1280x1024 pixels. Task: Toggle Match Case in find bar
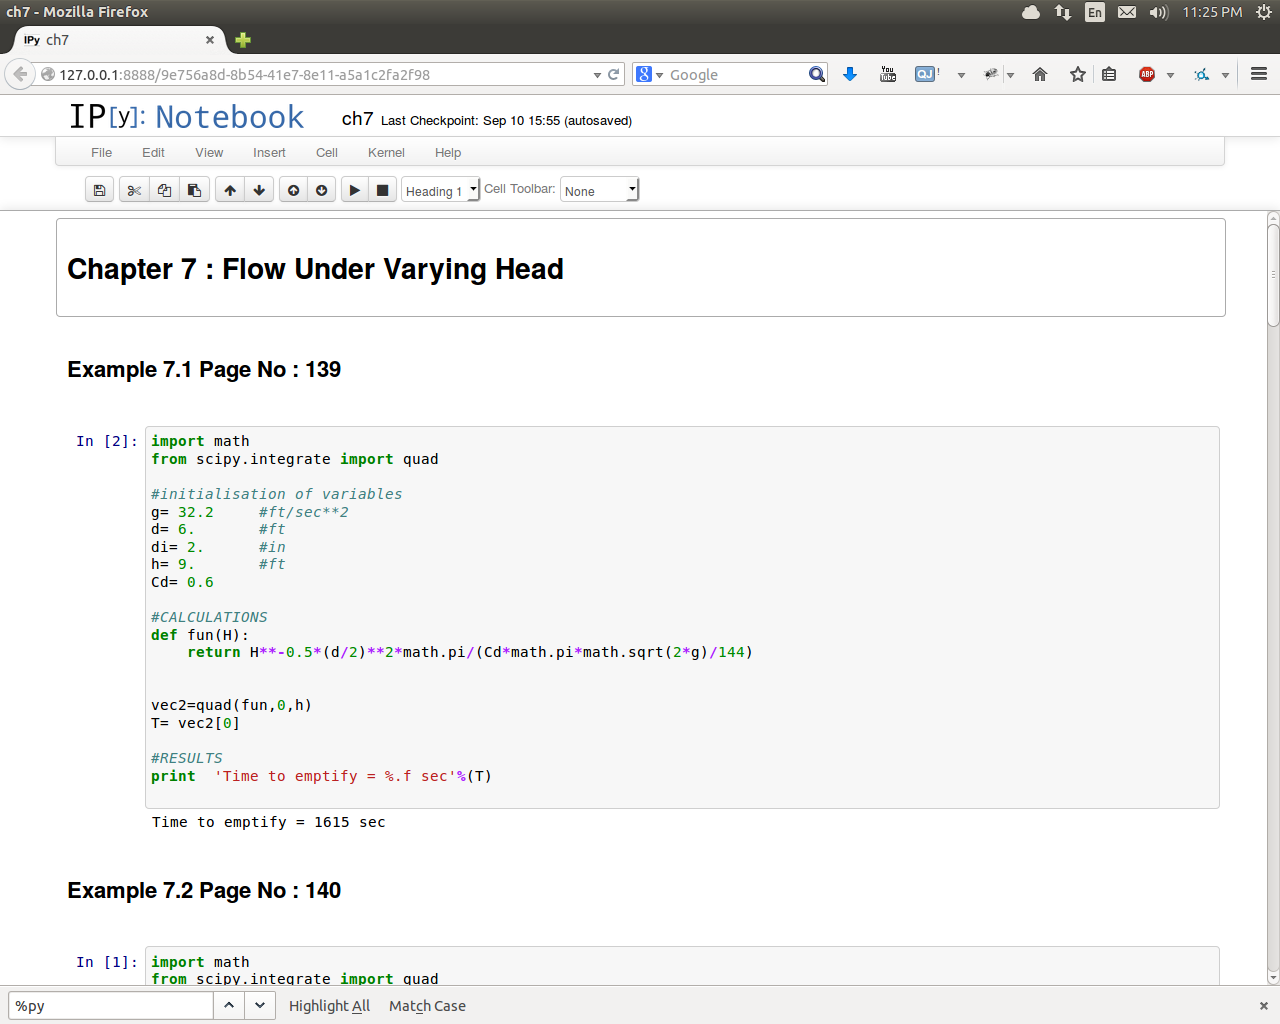427,1006
